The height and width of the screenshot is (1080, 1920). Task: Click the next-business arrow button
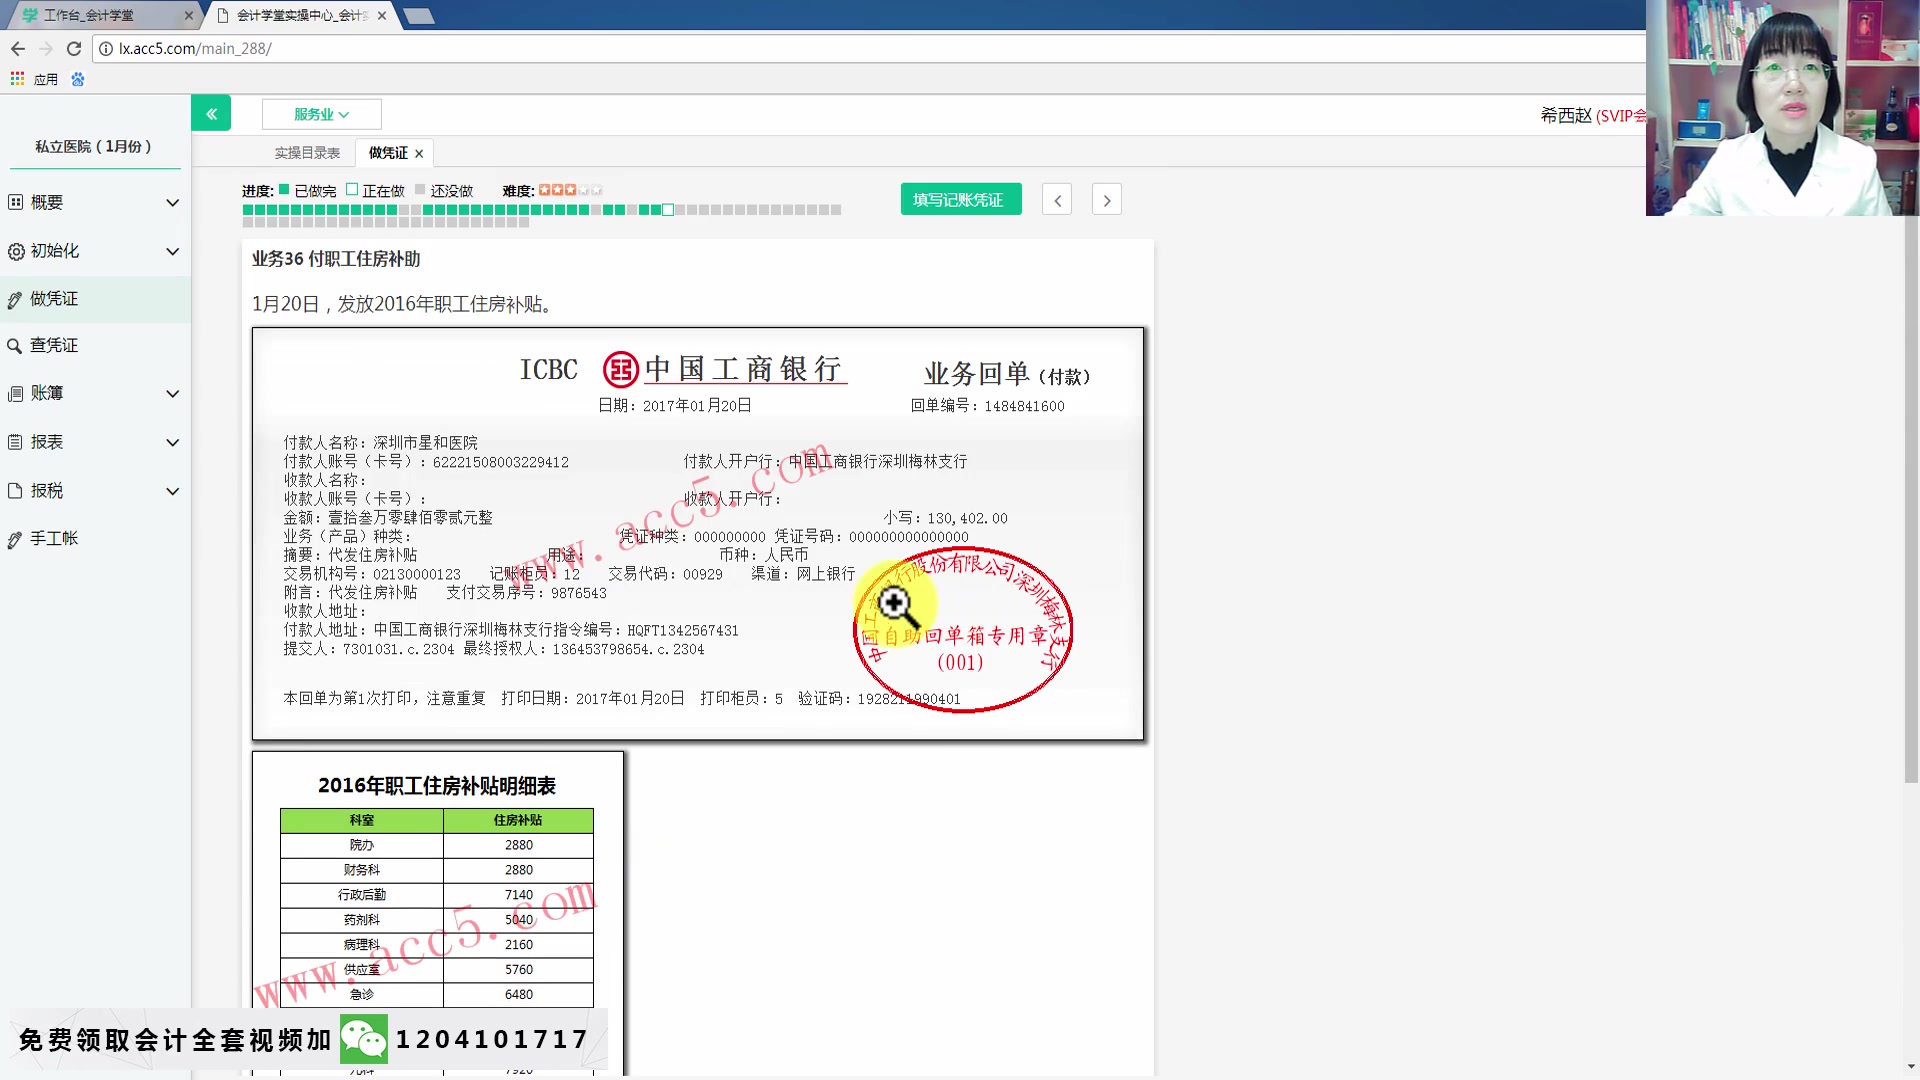tap(1106, 199)
